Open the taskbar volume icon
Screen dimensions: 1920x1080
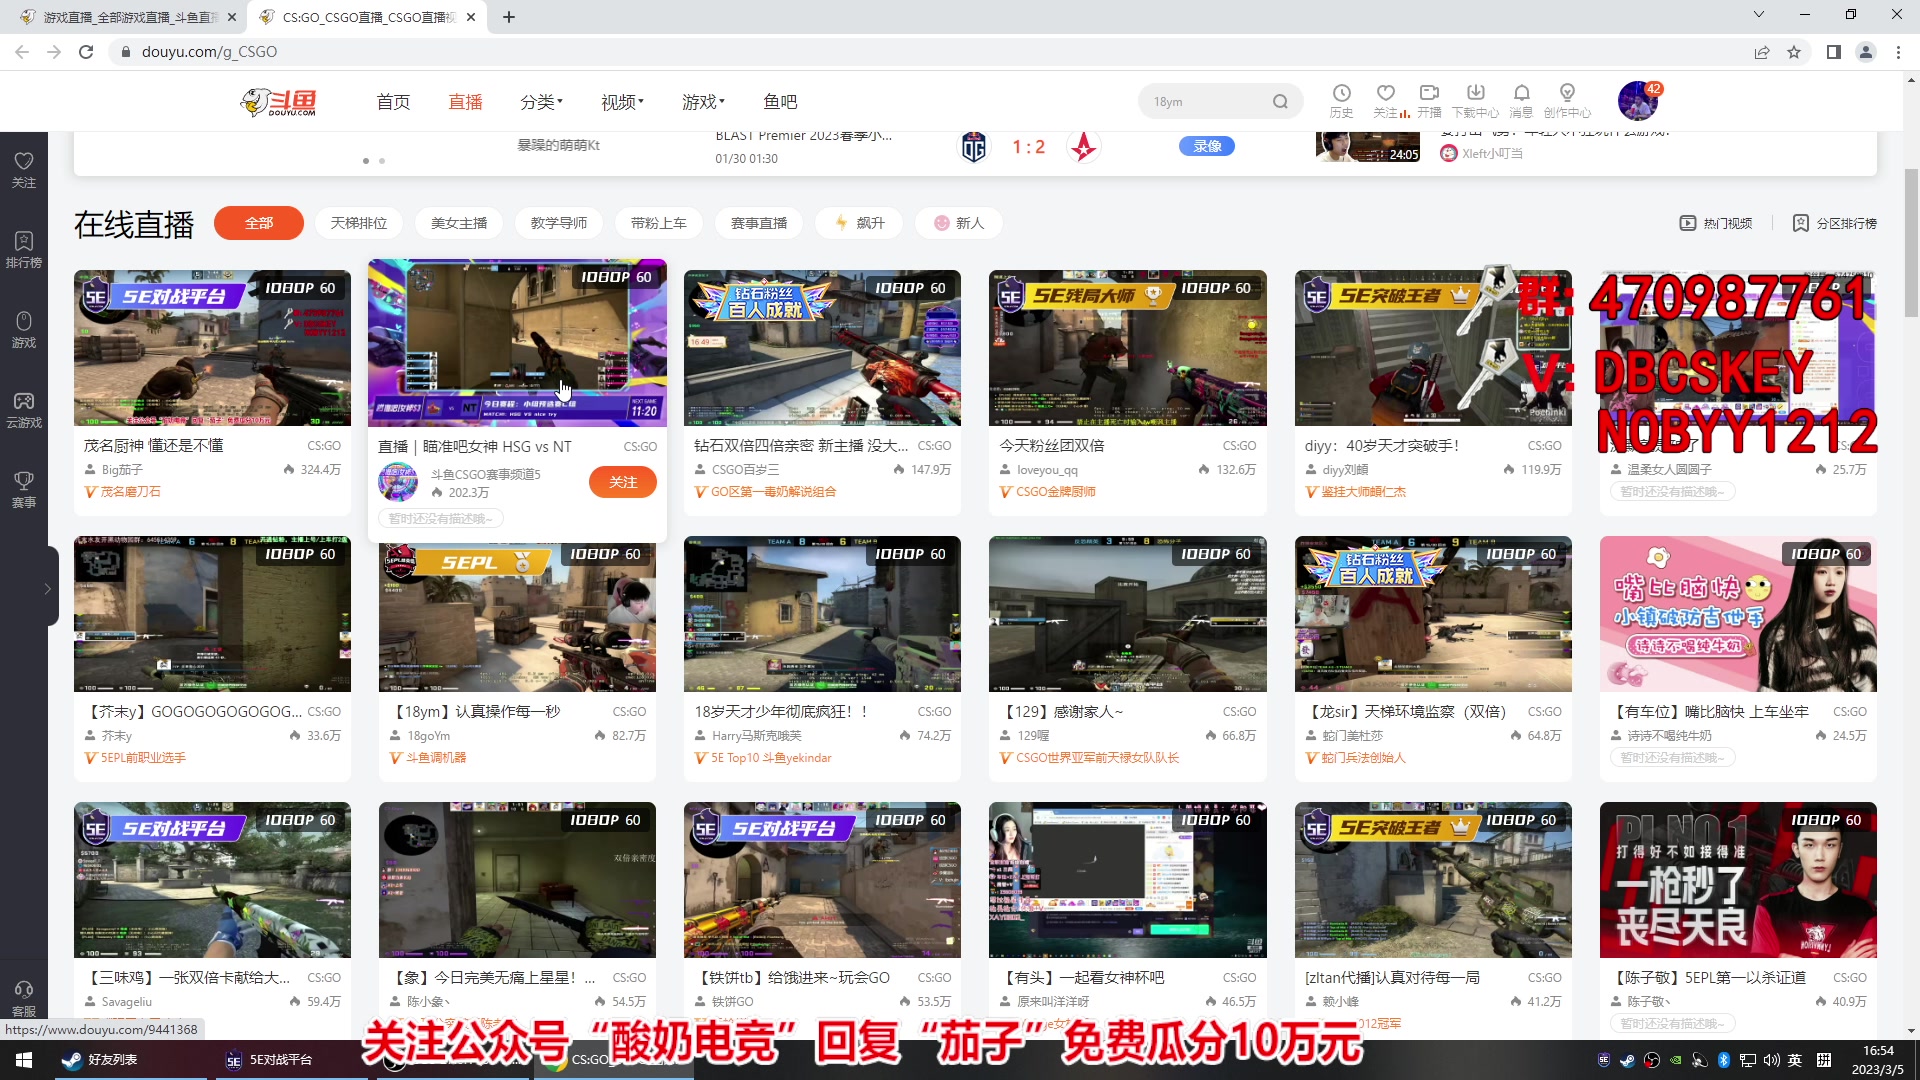pos(1771,1060)
